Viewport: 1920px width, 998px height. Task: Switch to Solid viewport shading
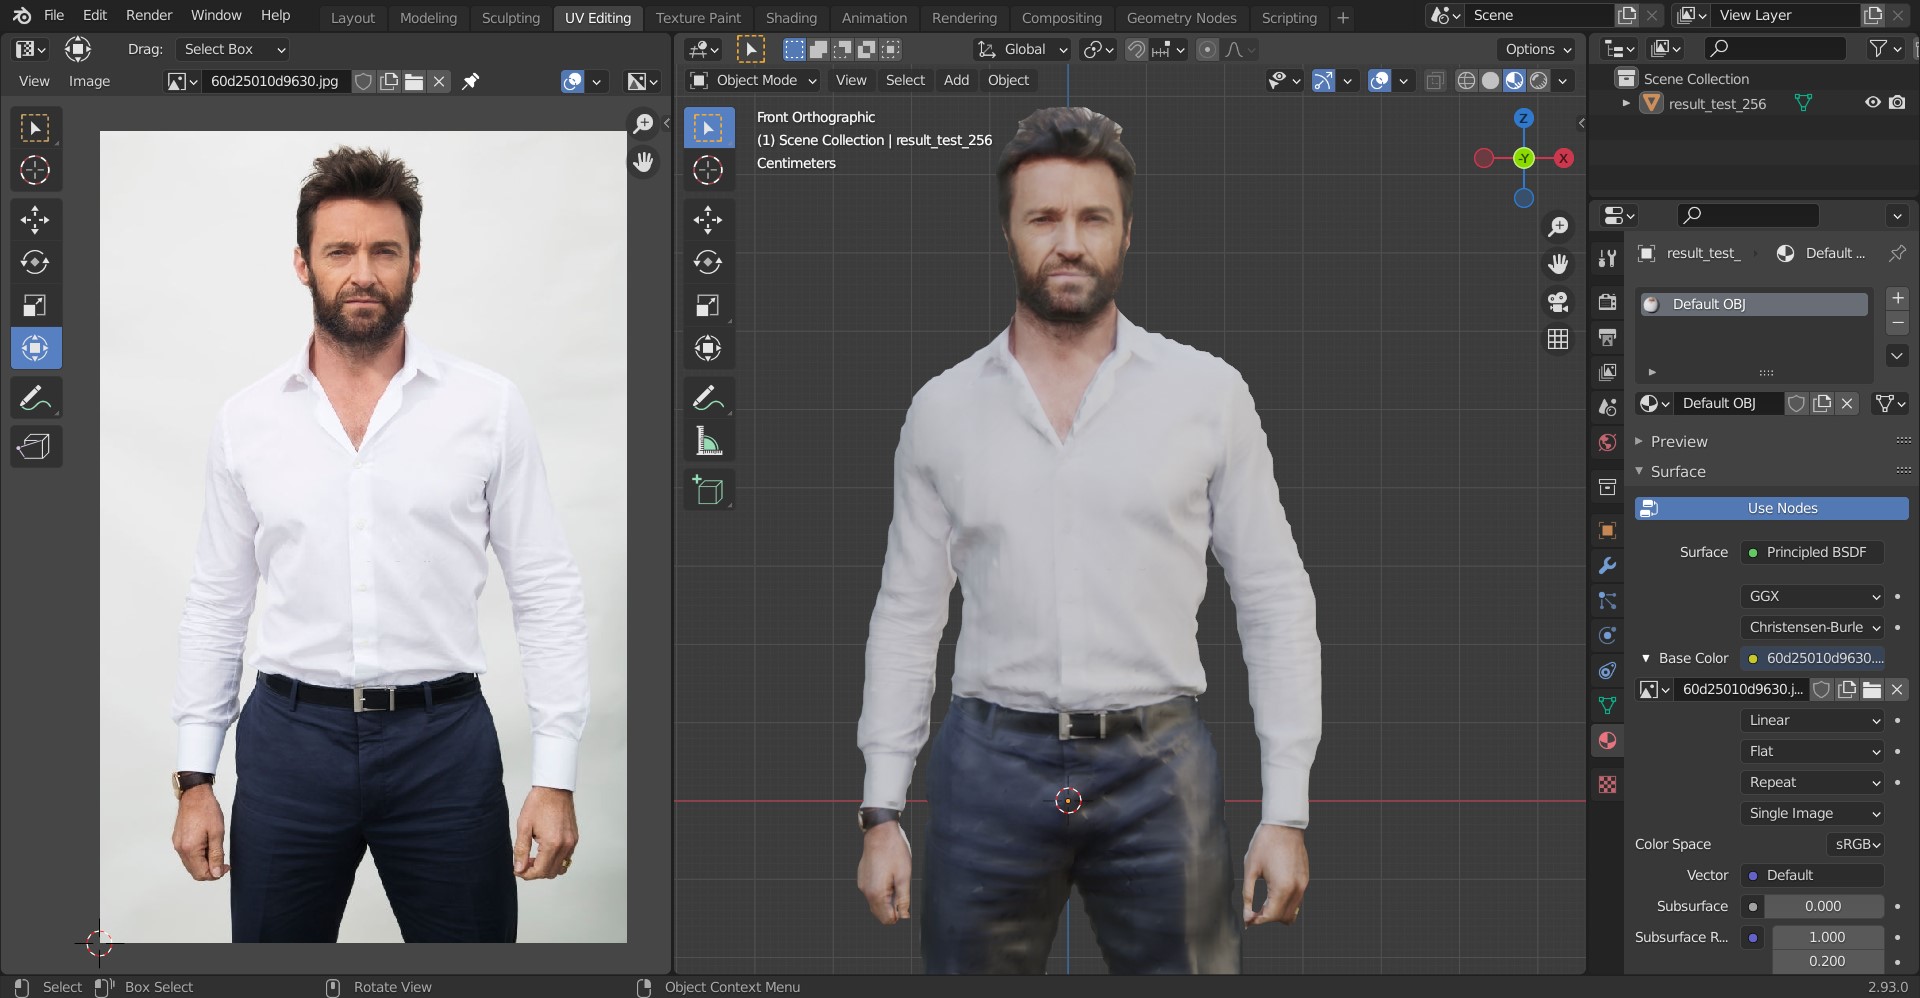click(1490, 81)
